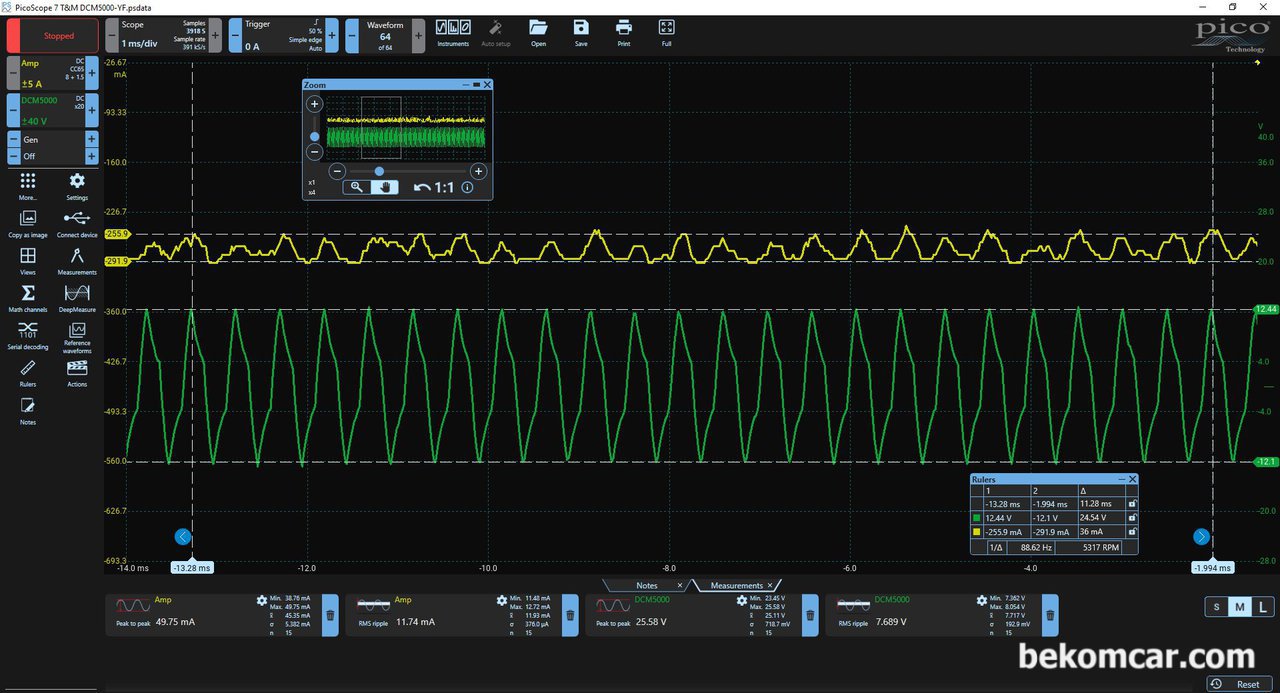Viewport: 1280px width, 693px height.
Task: Go to the next waveform buffer
Action: pyautogui.click(x=418, y=35)
